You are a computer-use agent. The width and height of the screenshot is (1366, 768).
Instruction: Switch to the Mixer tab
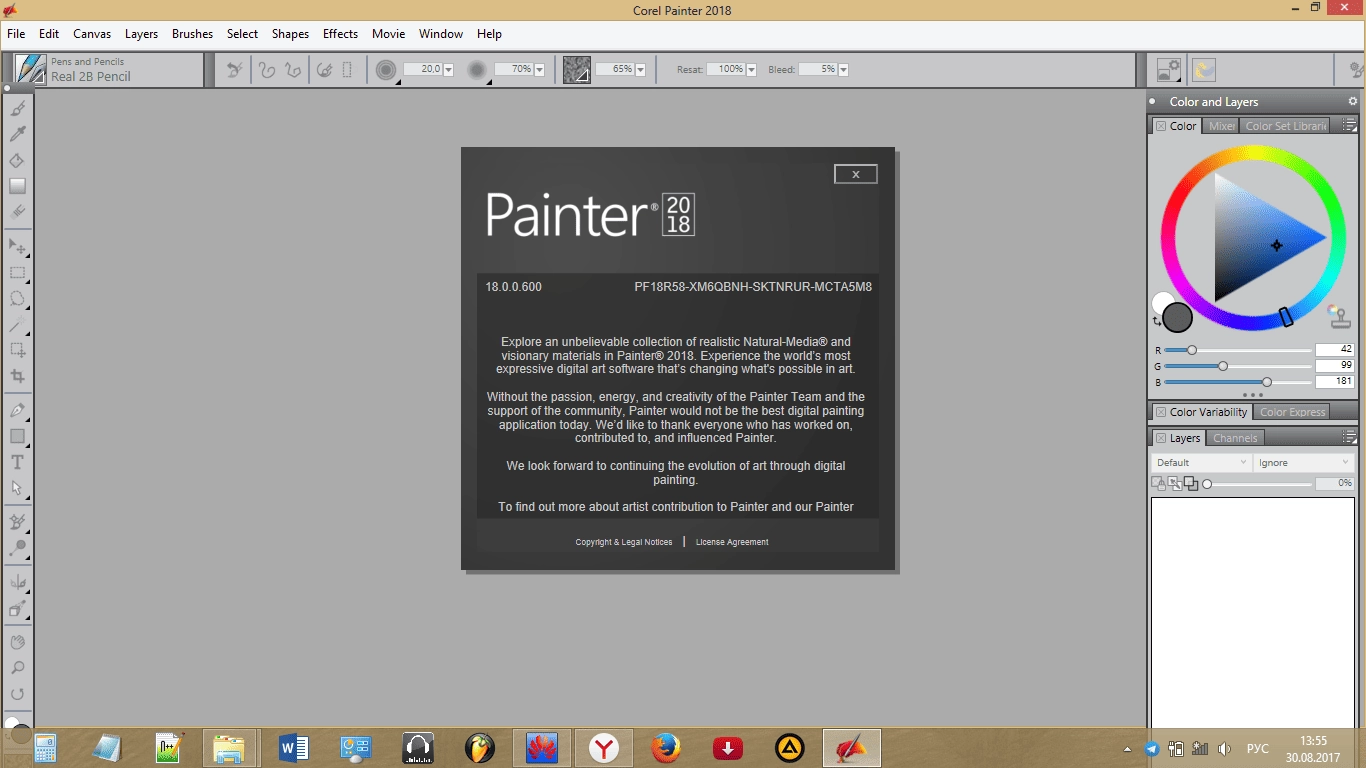pyautogui.click(x=1221, y=126)
